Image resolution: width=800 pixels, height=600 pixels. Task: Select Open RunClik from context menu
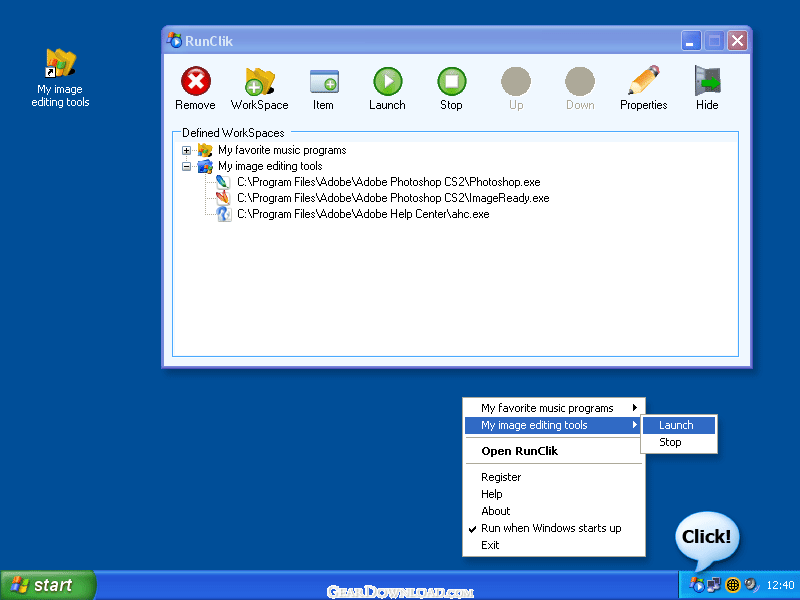[x=554, y=451]
